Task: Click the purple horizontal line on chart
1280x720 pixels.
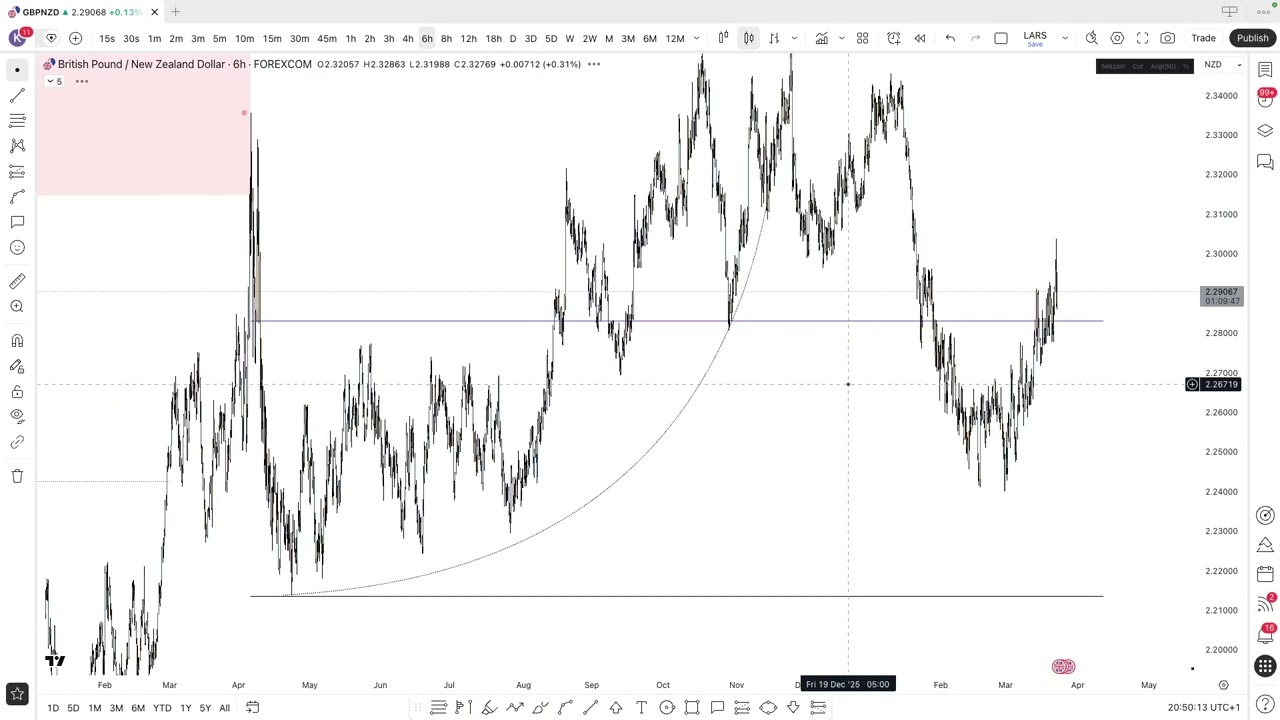Action: click(x=678, y=321)
